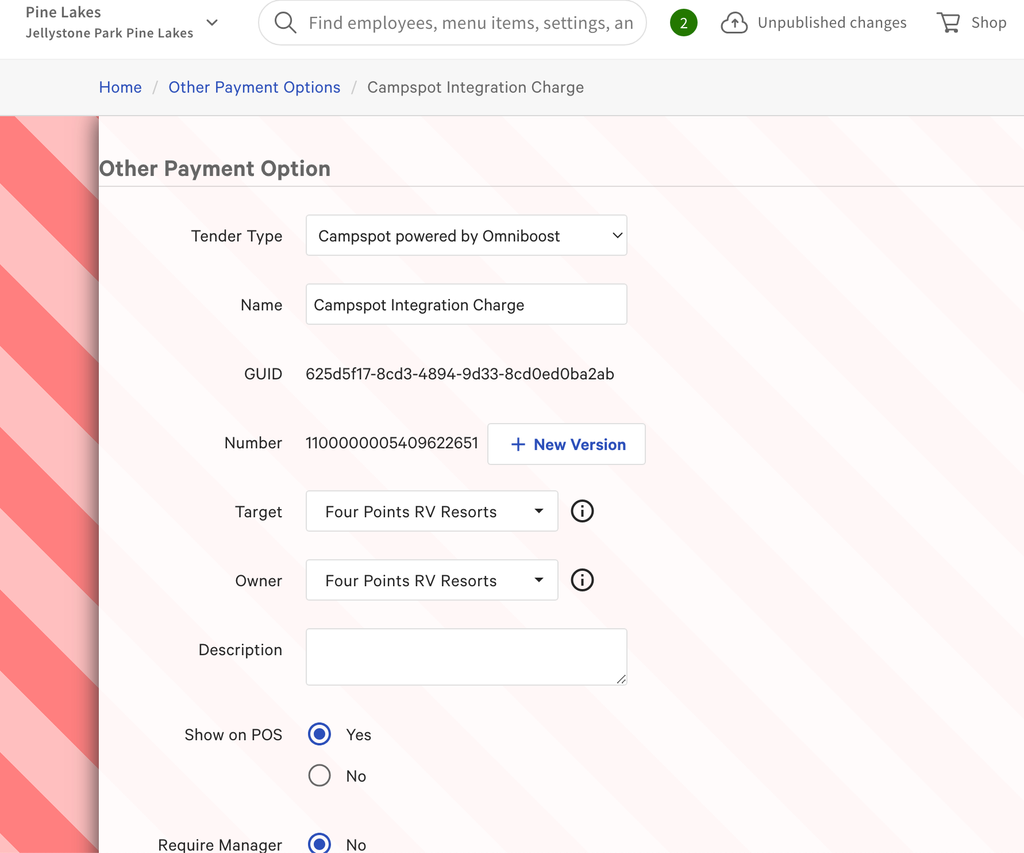The image size is (1024, 853).
Task: Navigate to Other Payment Options breadcrumb
Action: coord(254,87)
